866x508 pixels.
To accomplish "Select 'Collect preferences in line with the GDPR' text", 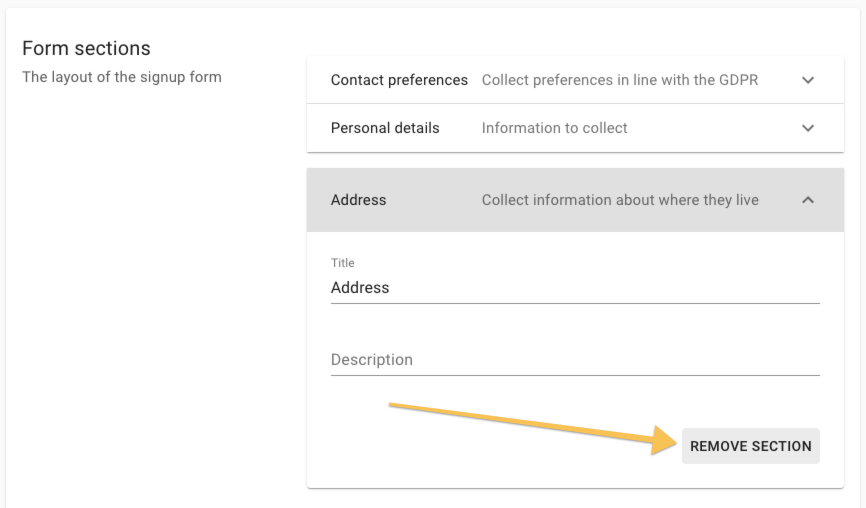I will (620, 80).
